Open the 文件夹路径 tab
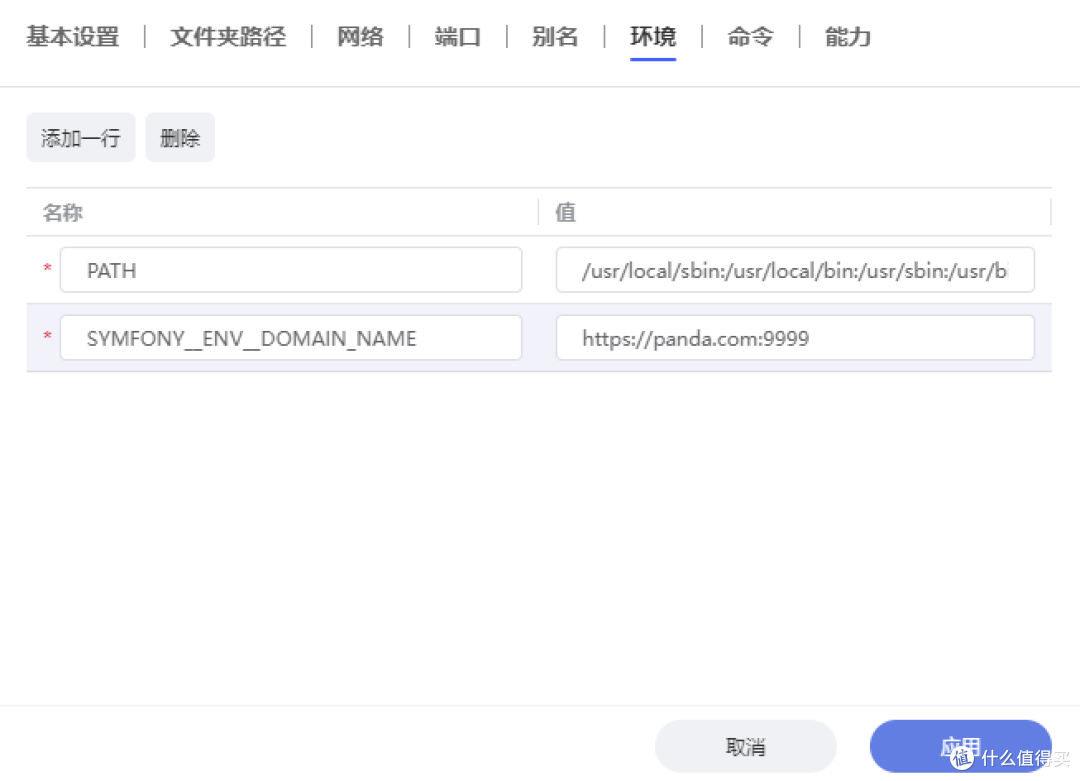 pyautogui.click(x=228, y=37)
